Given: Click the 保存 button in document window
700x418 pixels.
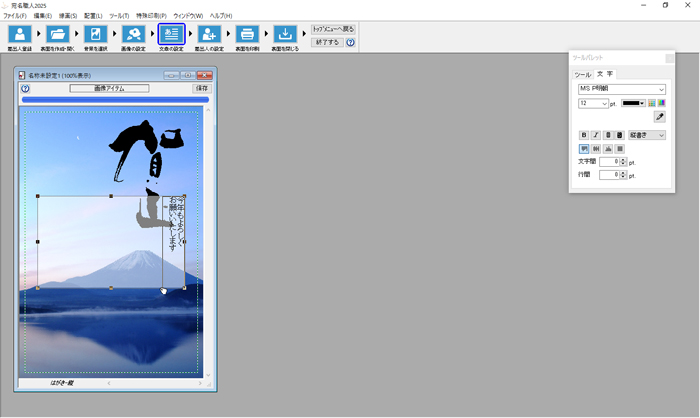Looking at the screenshot, I should 202,88.
